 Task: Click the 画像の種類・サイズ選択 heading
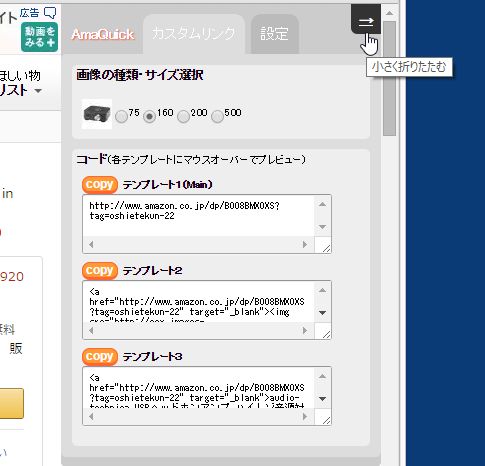pos(140,75)
